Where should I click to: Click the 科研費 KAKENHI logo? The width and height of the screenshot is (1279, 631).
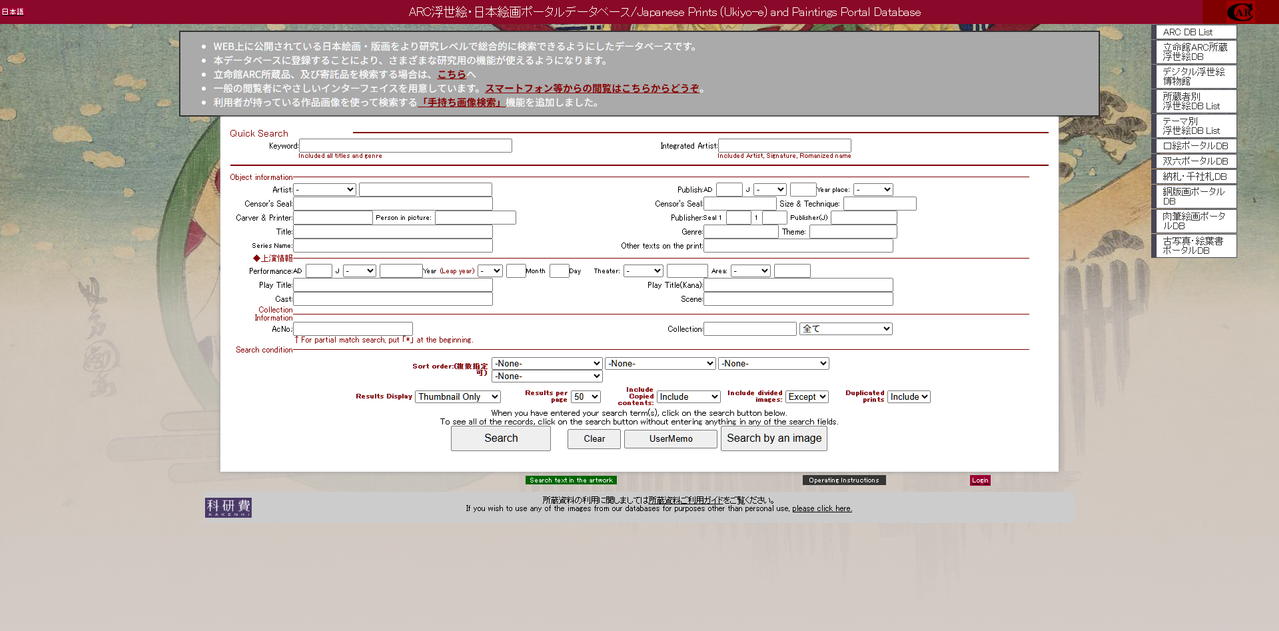(x=228, y=508)
